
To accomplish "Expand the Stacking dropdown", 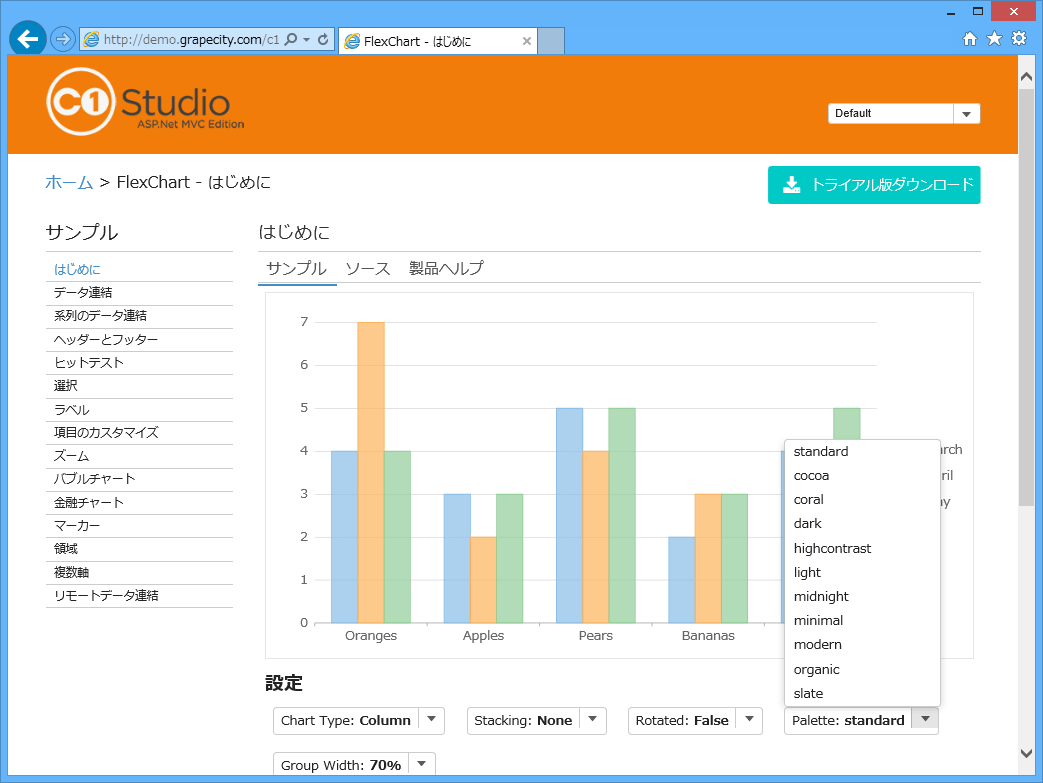I will click(592, 720).
